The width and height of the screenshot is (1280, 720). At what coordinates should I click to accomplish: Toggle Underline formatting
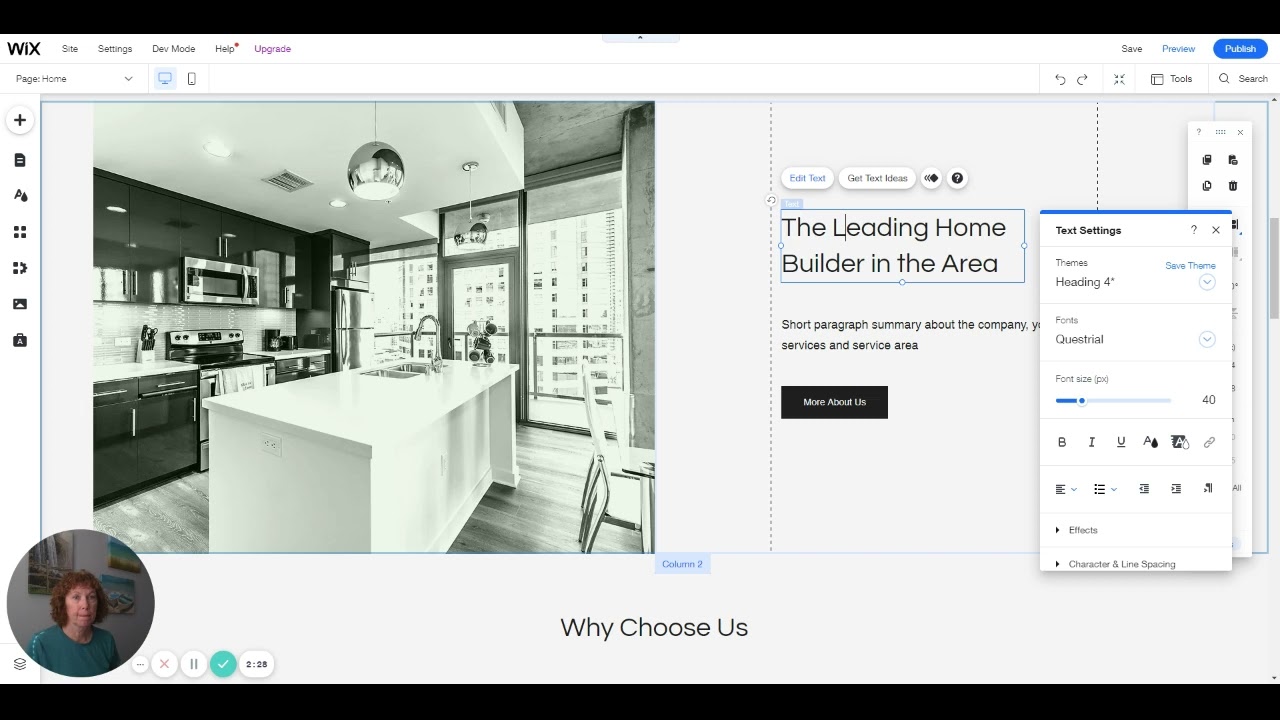pyautogui.click(x=1121, y=442)
